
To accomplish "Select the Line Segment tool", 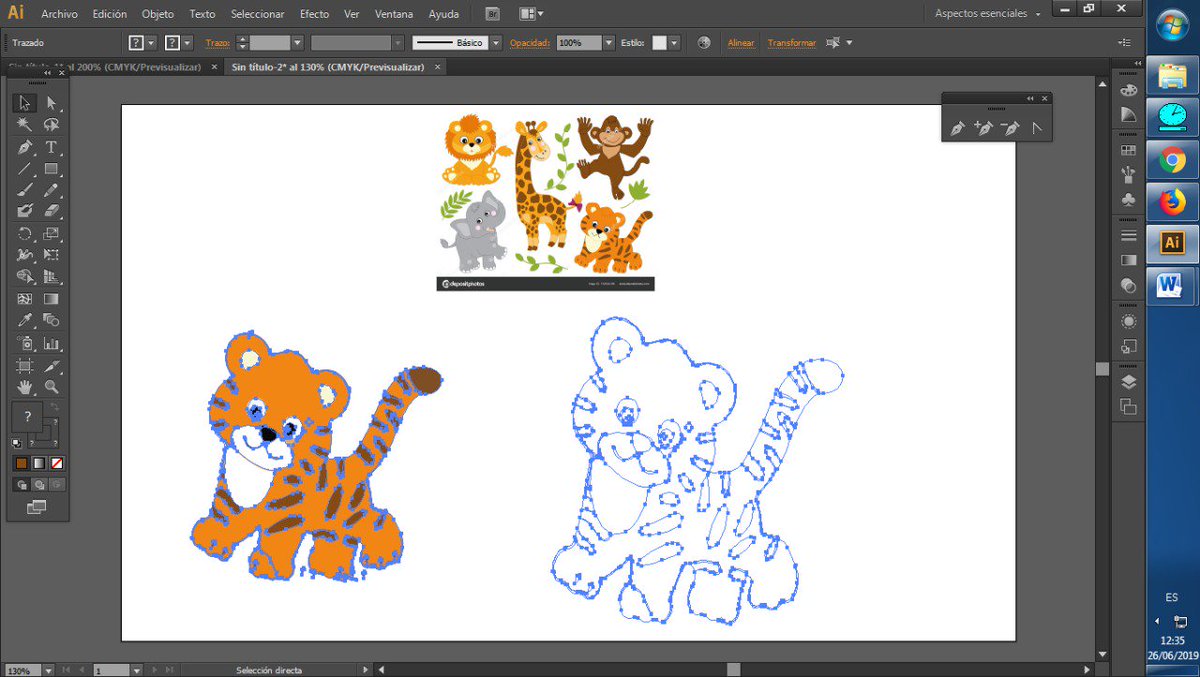I will pyautogui.click(x=25, y=168).
